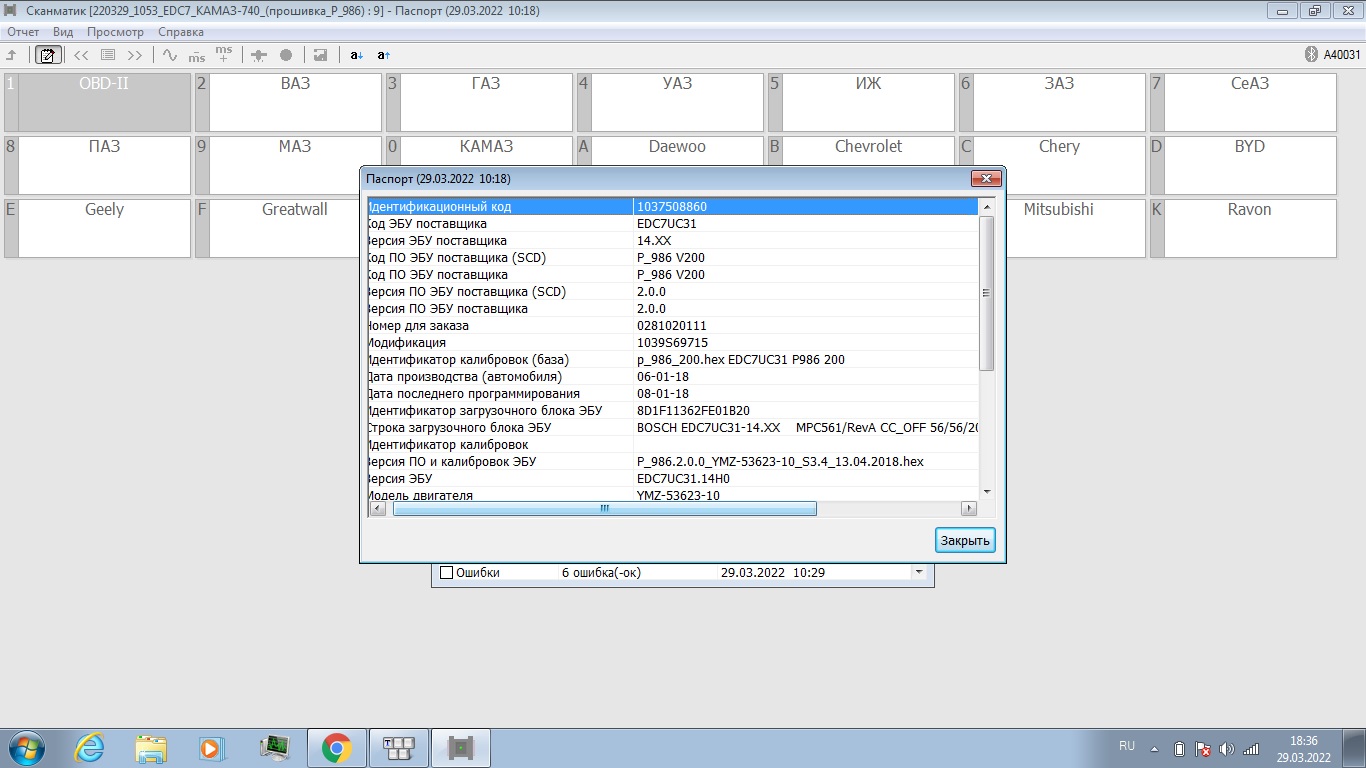Open the Отчет menu
Image resolution: width=1366 pixels, height=768 pixels.
coord(23,32)
